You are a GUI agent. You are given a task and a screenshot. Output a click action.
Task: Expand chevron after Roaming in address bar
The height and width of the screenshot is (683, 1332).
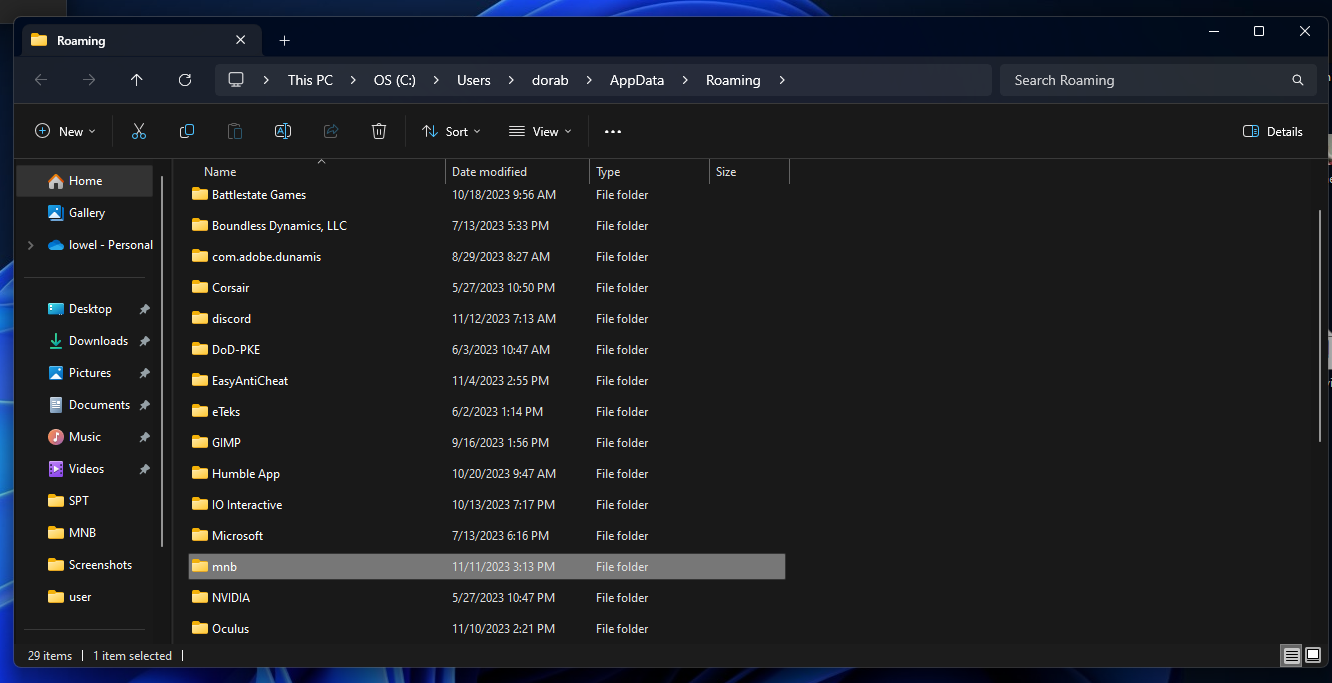coord(782,80)
